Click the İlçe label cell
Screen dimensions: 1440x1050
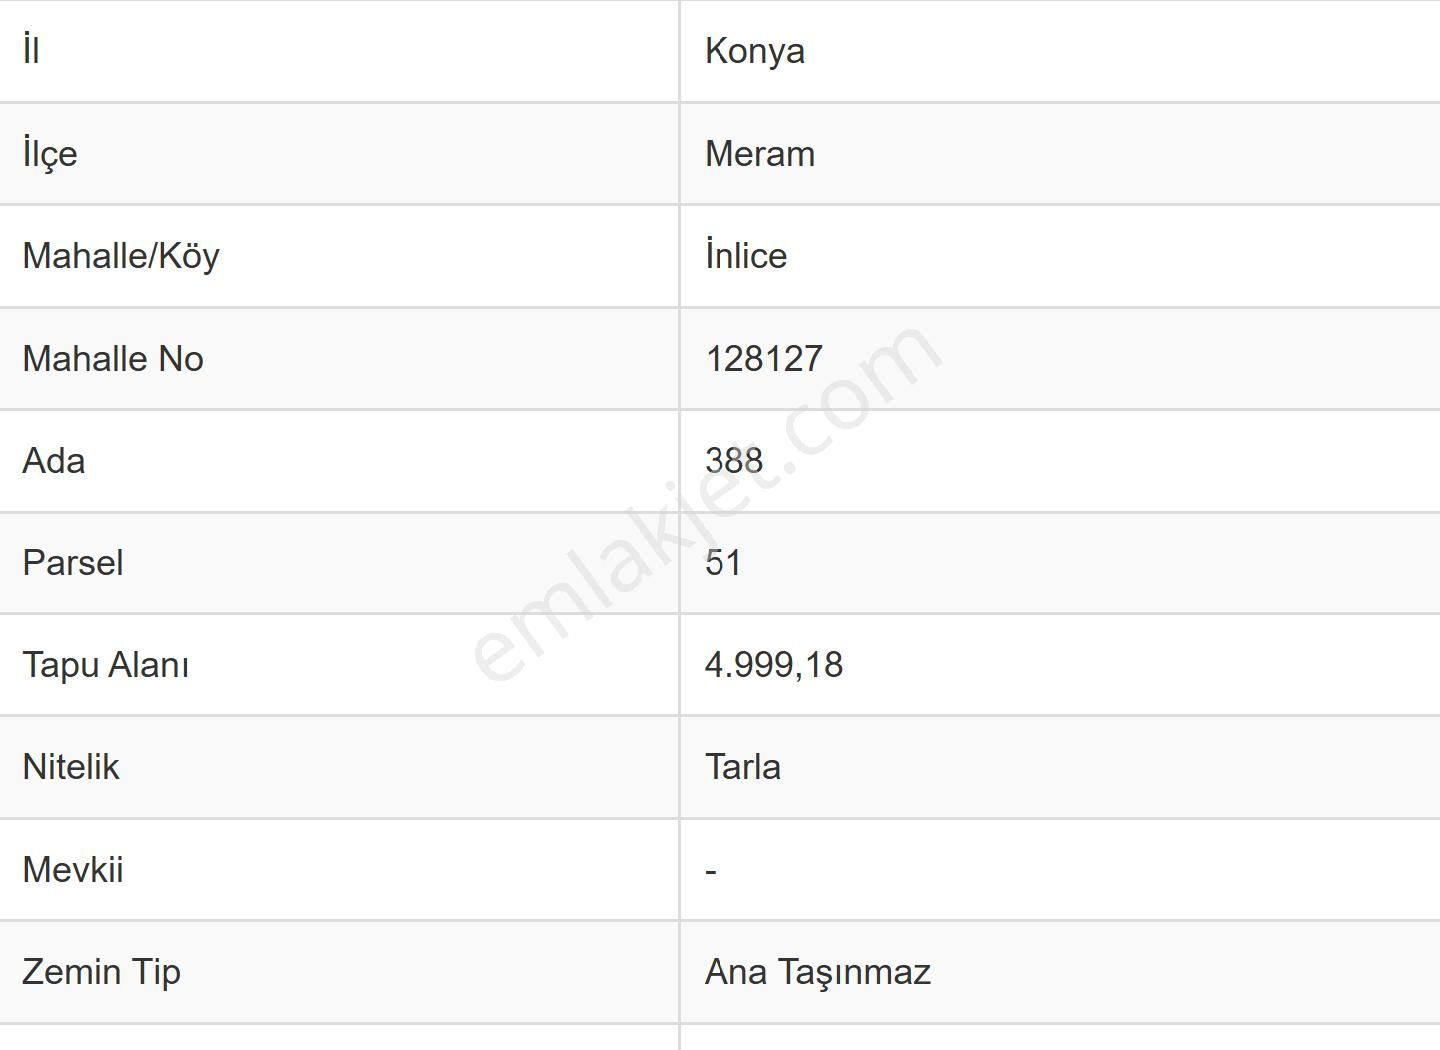pos(50,154)
